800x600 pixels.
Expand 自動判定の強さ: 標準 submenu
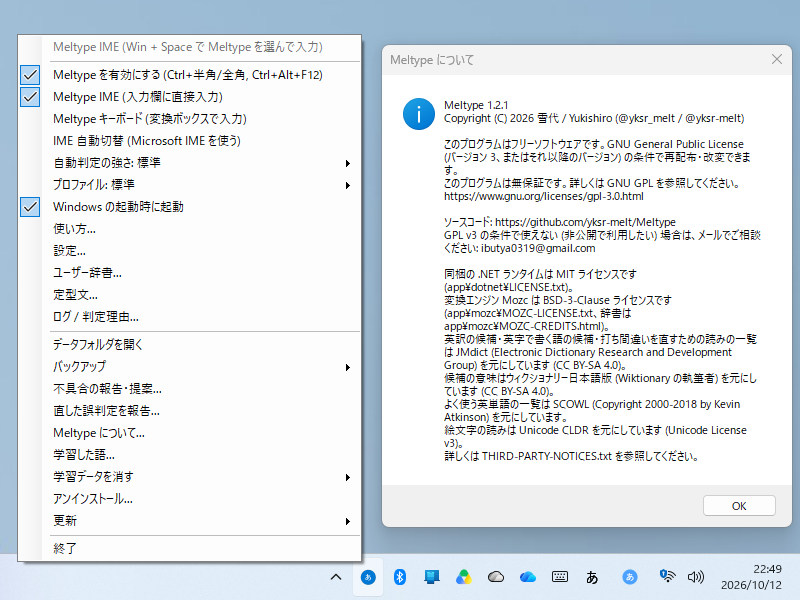[189, 163]
